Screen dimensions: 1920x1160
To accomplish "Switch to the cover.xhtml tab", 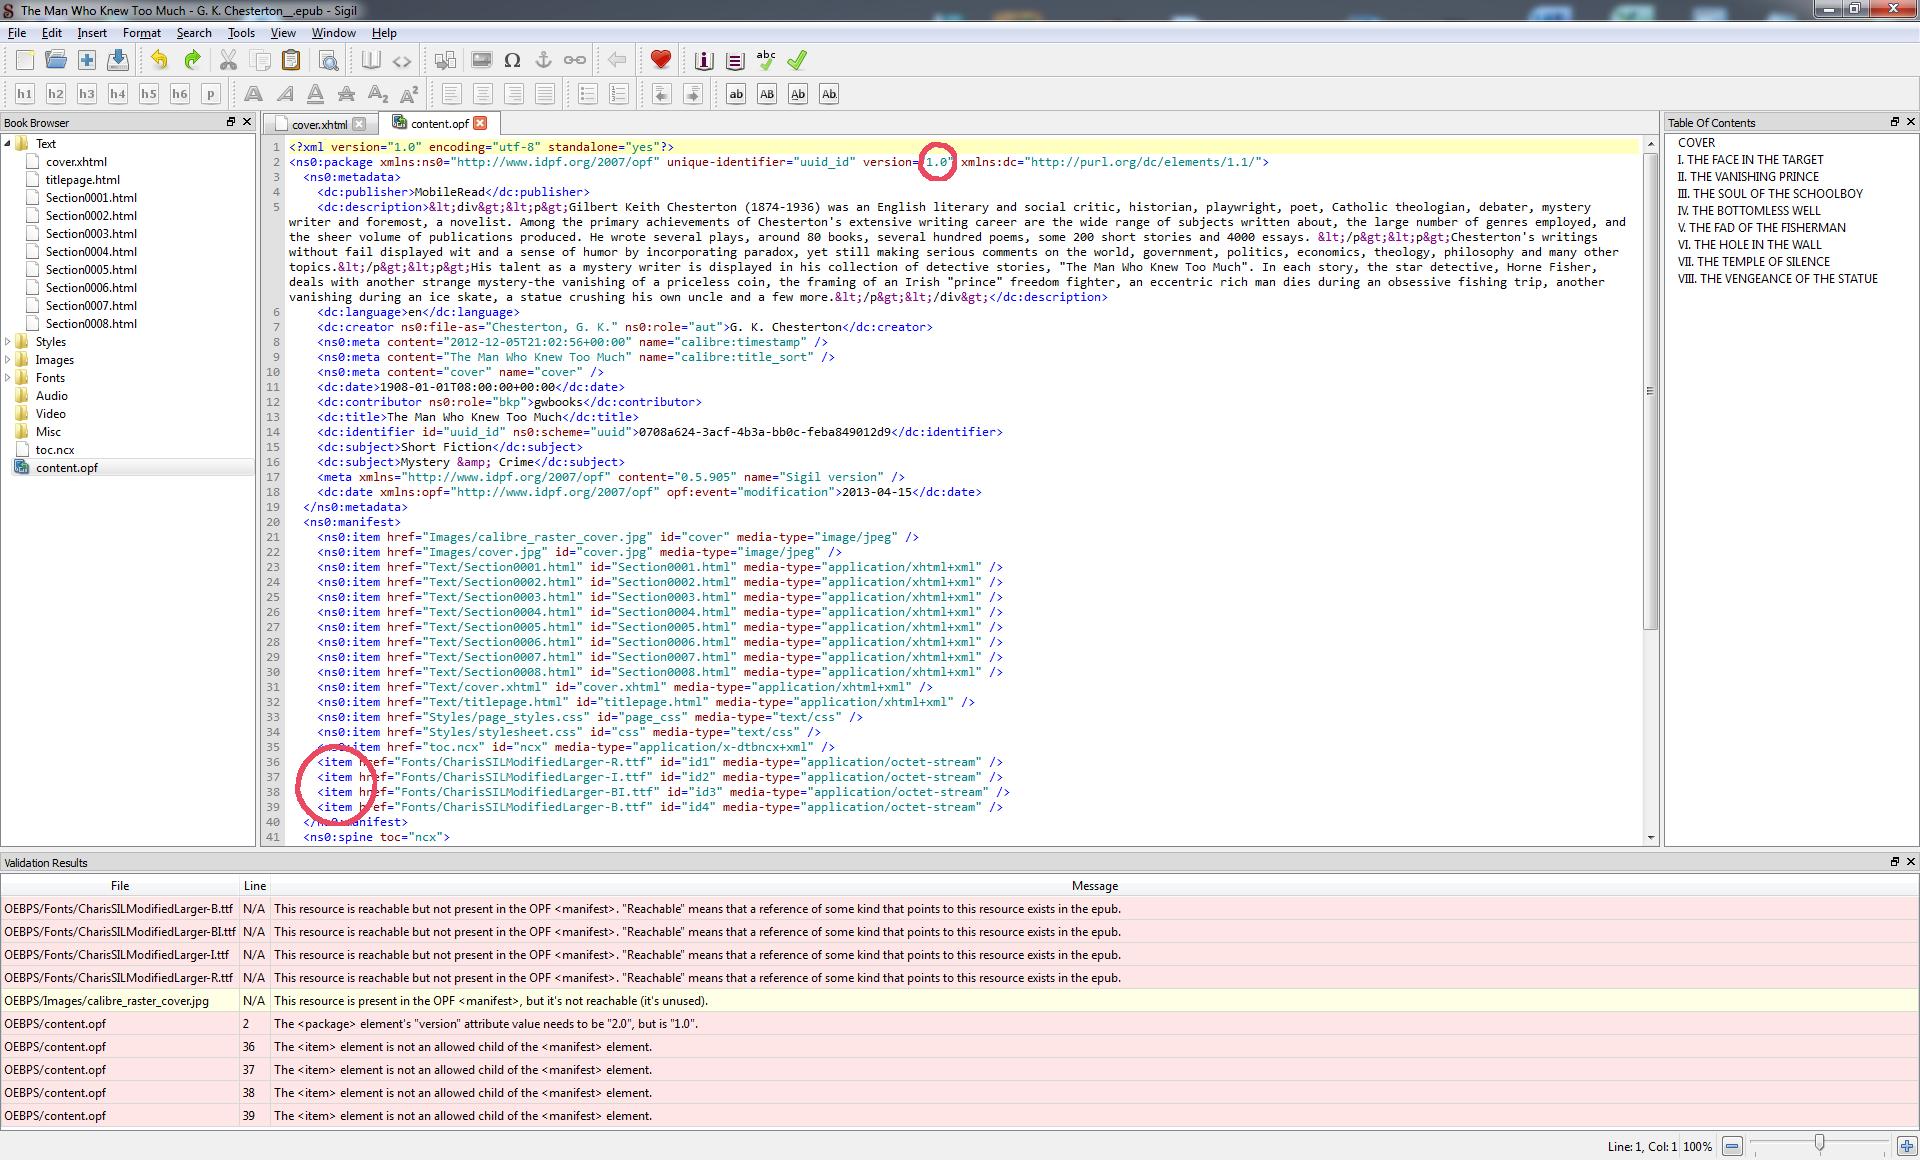I will point(319,124).
